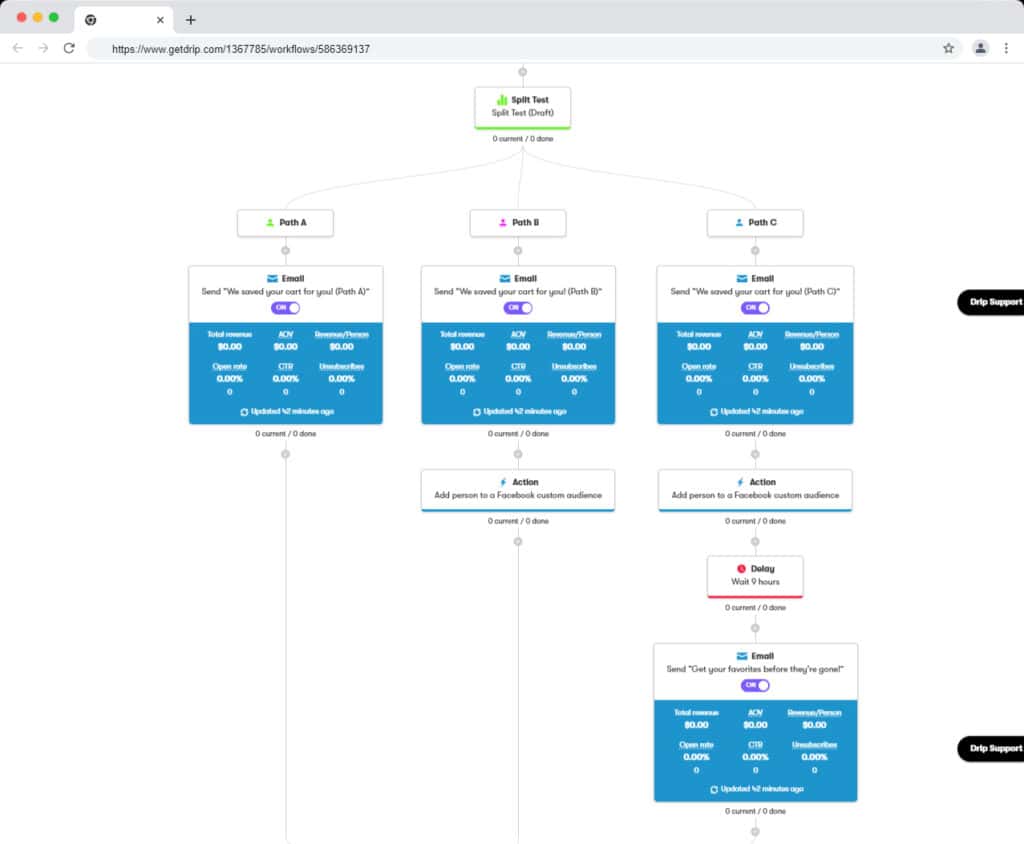Viewport: 1024px width, 844px height.
Task: Click the pink Path B person icon
Action: pos(503,223)
